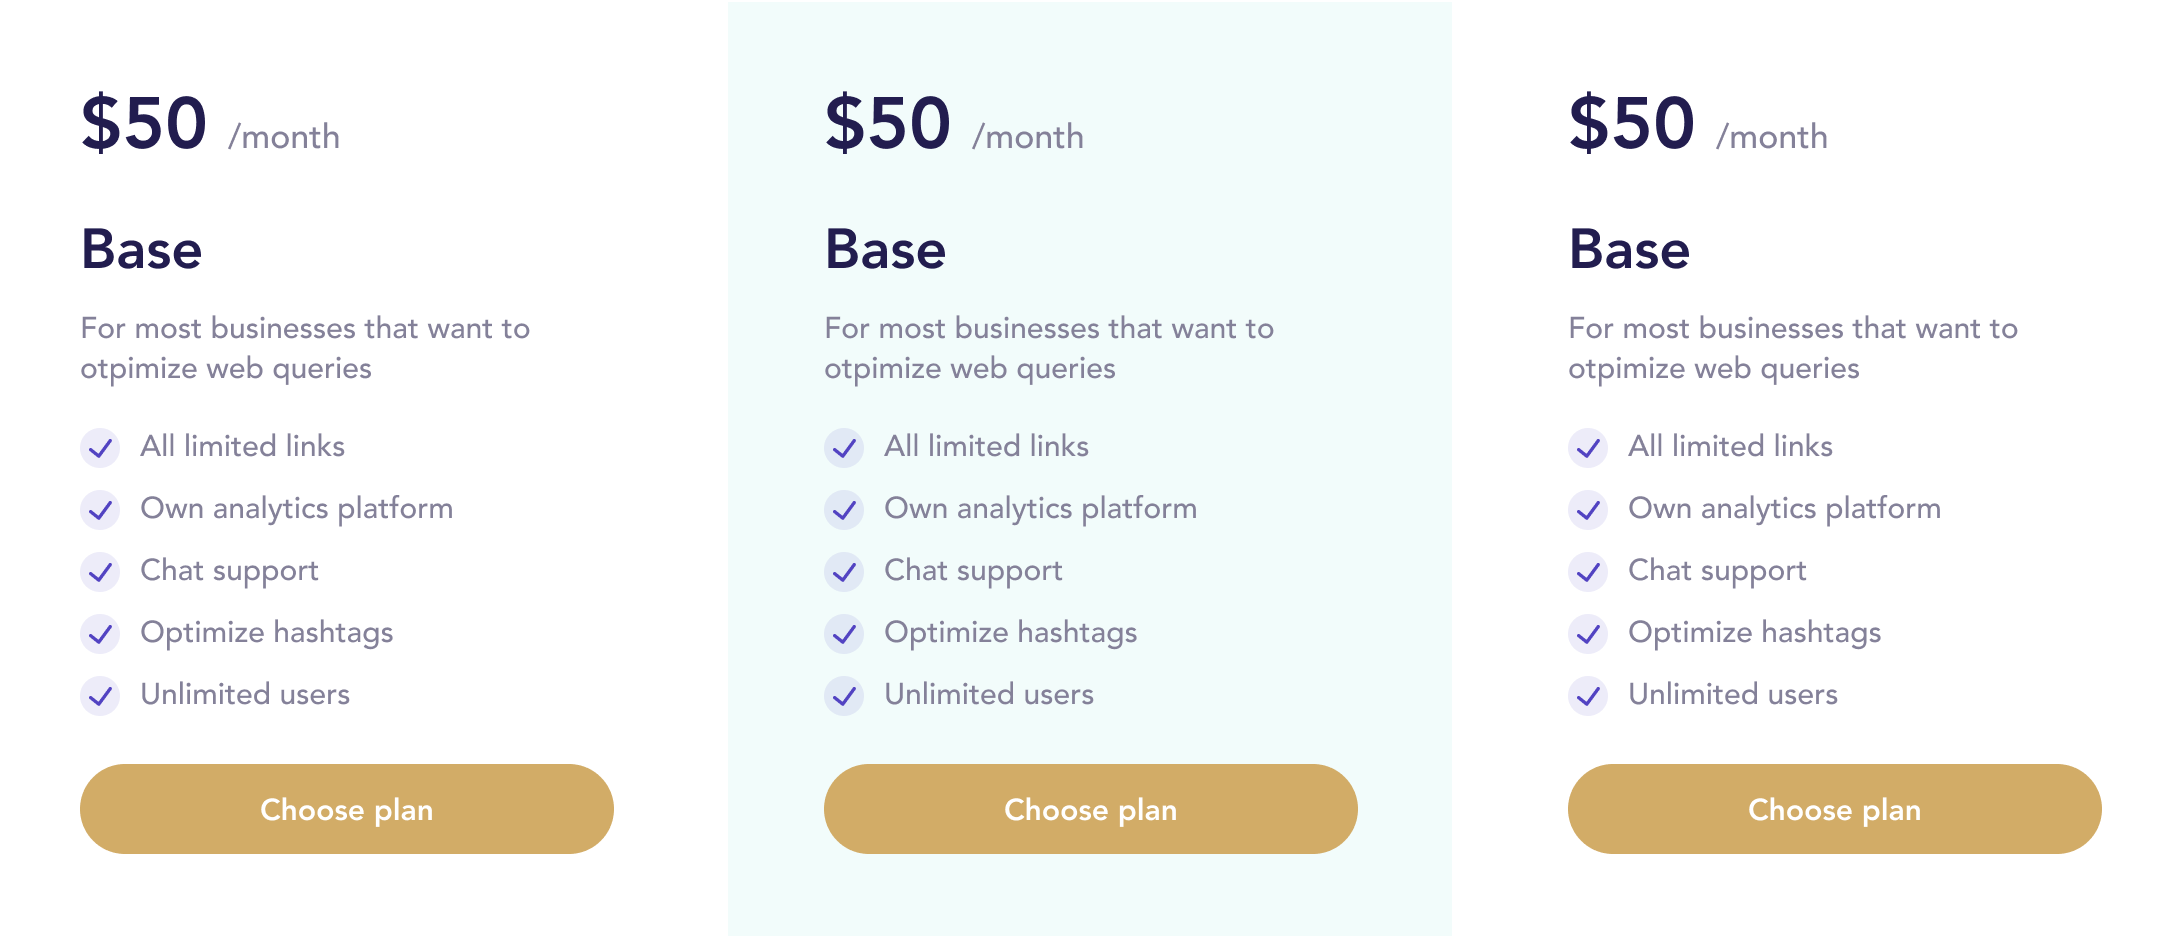
Task: Click the Base heading in the middle plan
Action: click(885, 249)
